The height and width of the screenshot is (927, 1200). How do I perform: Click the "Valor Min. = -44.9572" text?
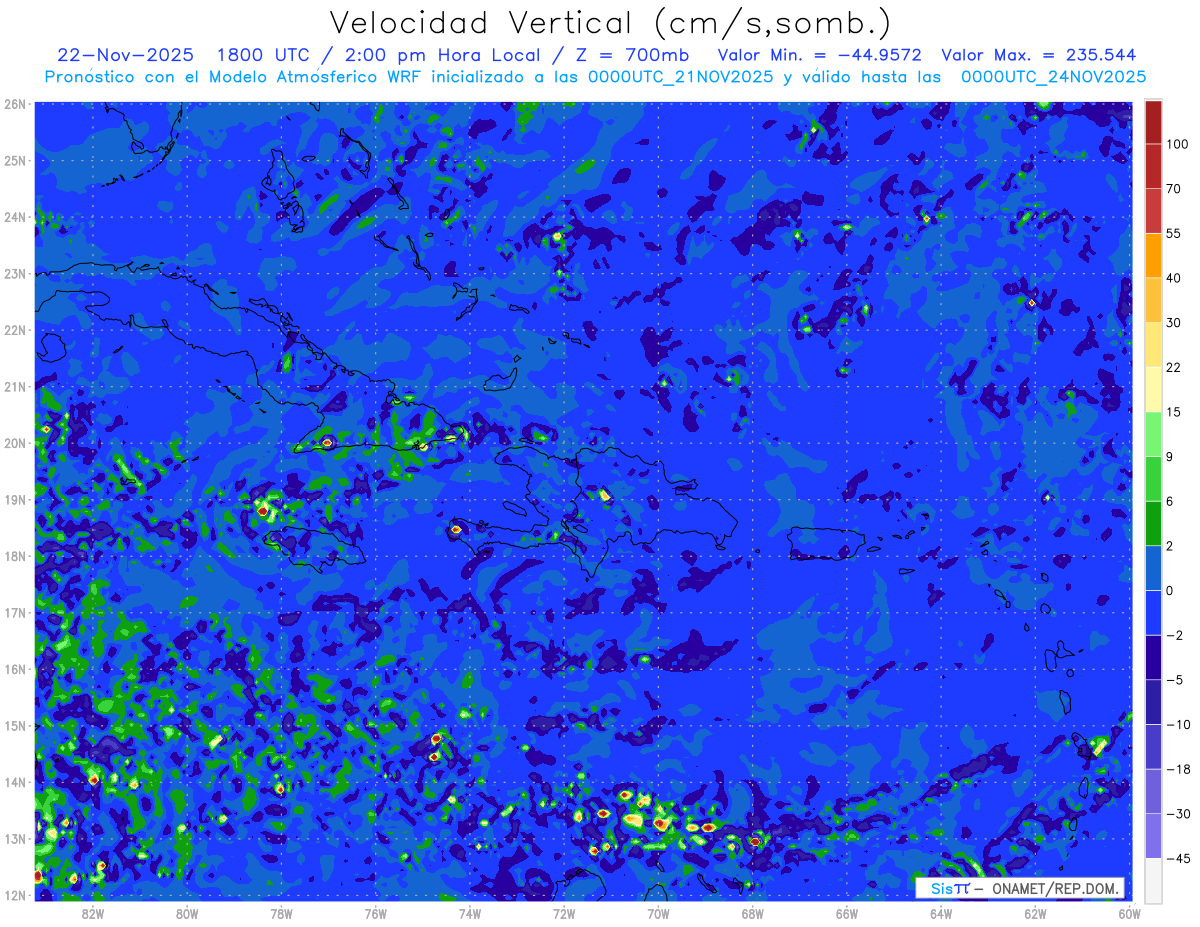point(820,55)
